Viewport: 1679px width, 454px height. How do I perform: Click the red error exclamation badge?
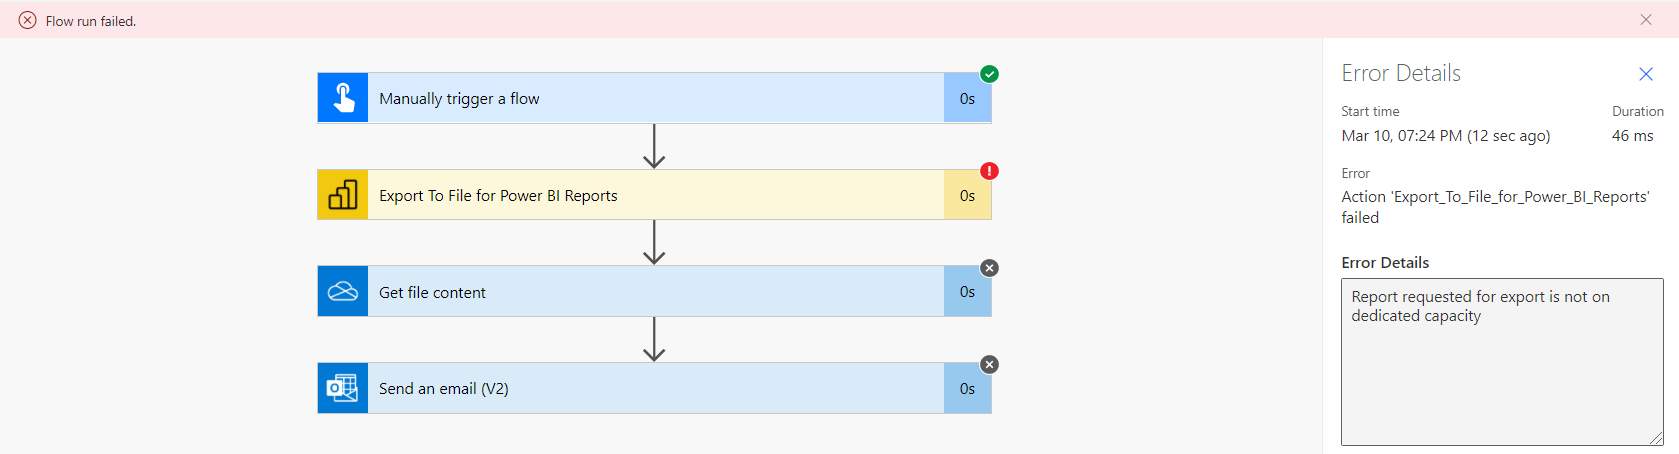[x=989, y=171]
